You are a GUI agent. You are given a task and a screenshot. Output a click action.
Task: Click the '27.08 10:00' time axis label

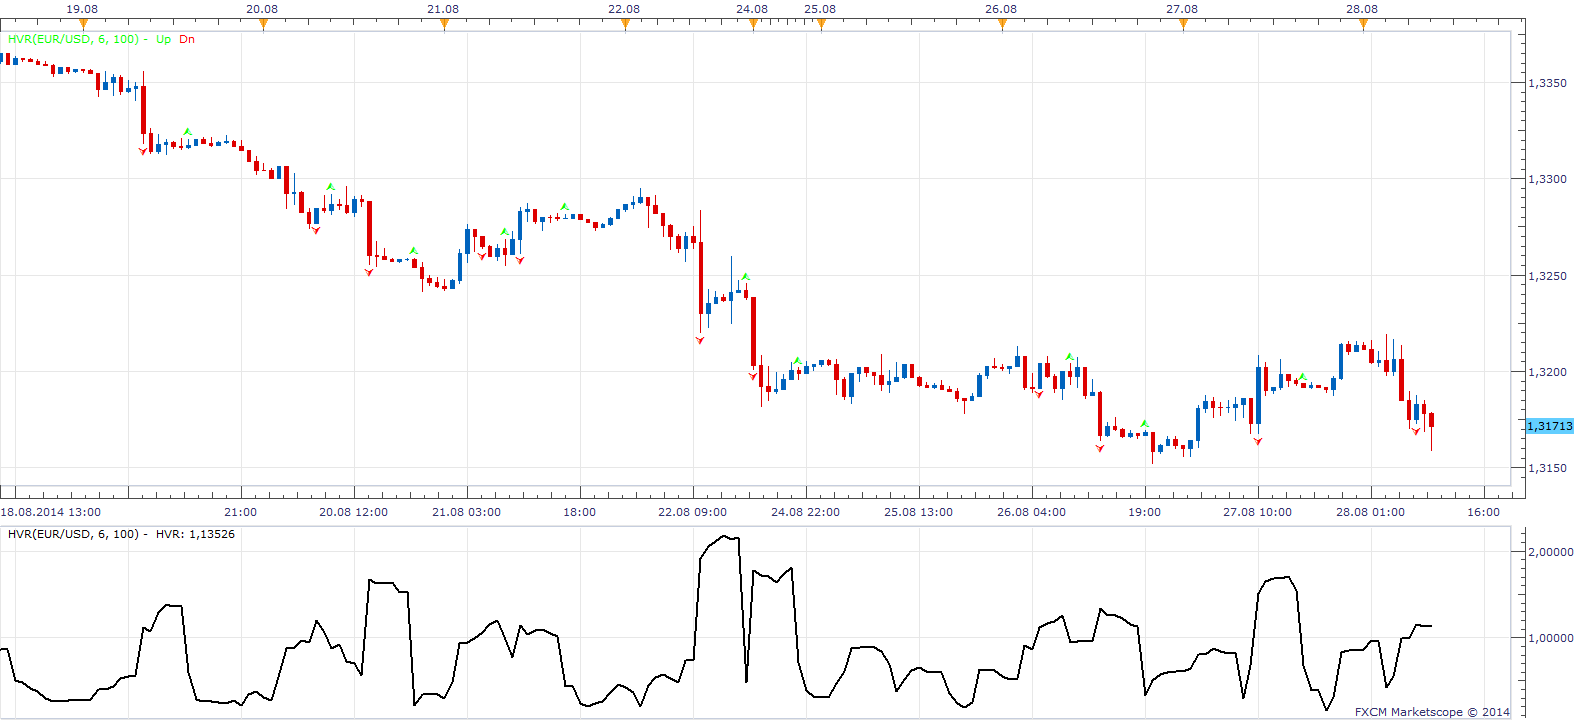tap(1257, 512)
